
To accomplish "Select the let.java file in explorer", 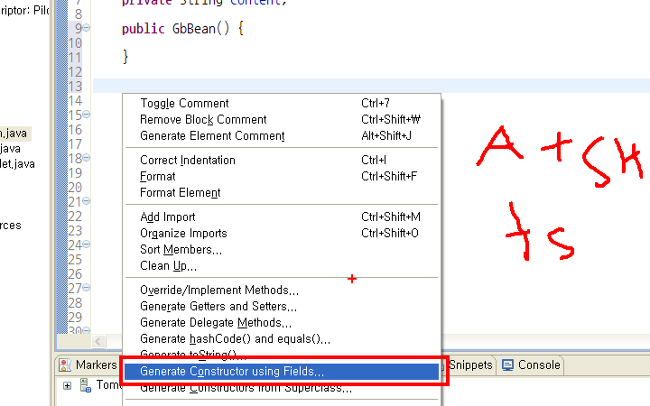I will coord(17,164).
